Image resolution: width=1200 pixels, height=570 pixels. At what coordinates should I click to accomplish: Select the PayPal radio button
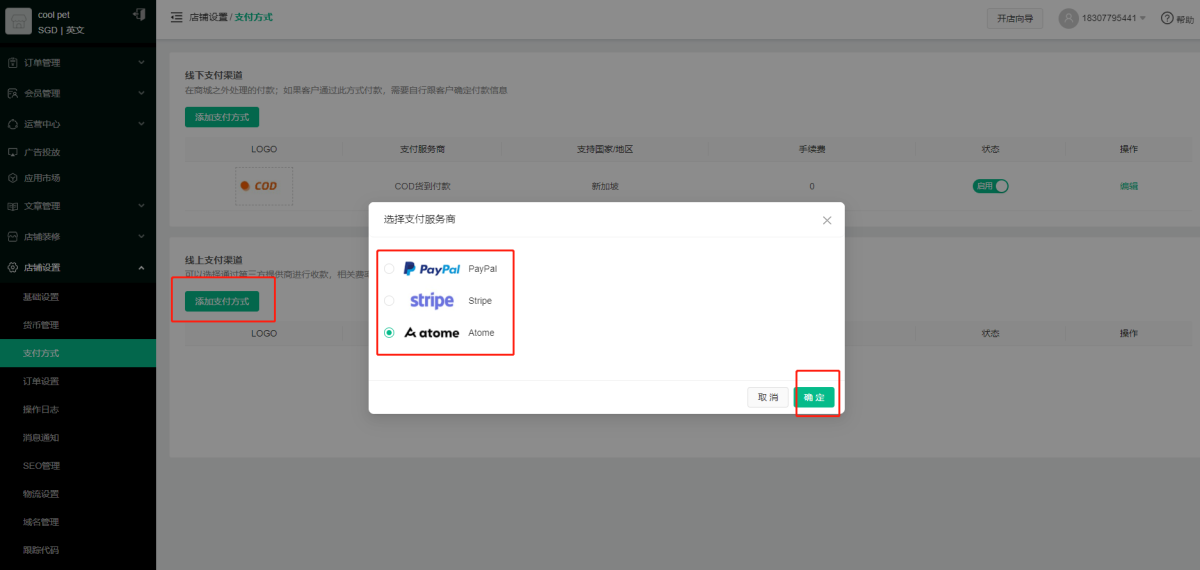click(389, 269)
